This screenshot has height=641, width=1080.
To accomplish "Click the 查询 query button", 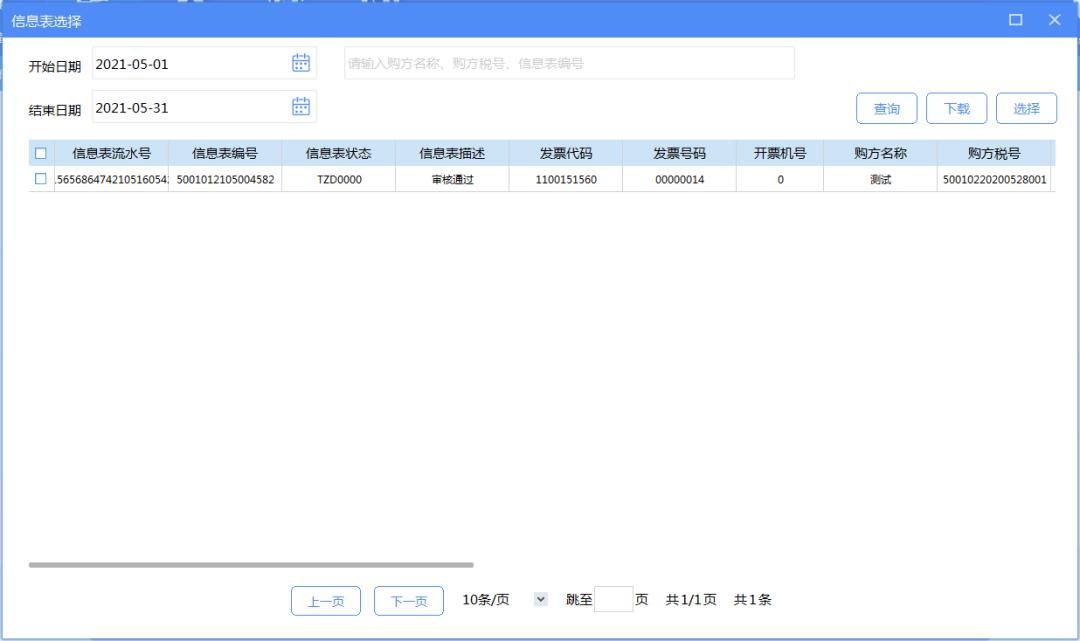I will (886, 108).
